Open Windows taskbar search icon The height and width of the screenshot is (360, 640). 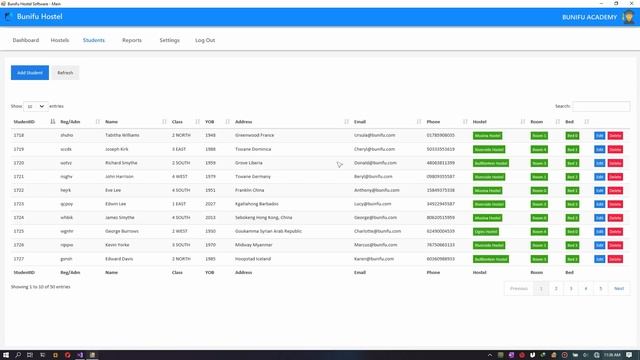(18, 355)
